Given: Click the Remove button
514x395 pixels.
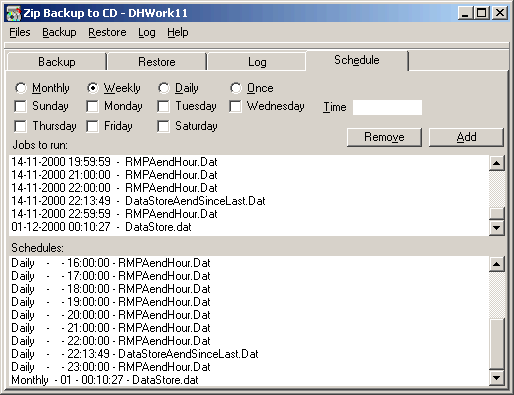Looking at the screenshot, I should [x=384, y=137].
